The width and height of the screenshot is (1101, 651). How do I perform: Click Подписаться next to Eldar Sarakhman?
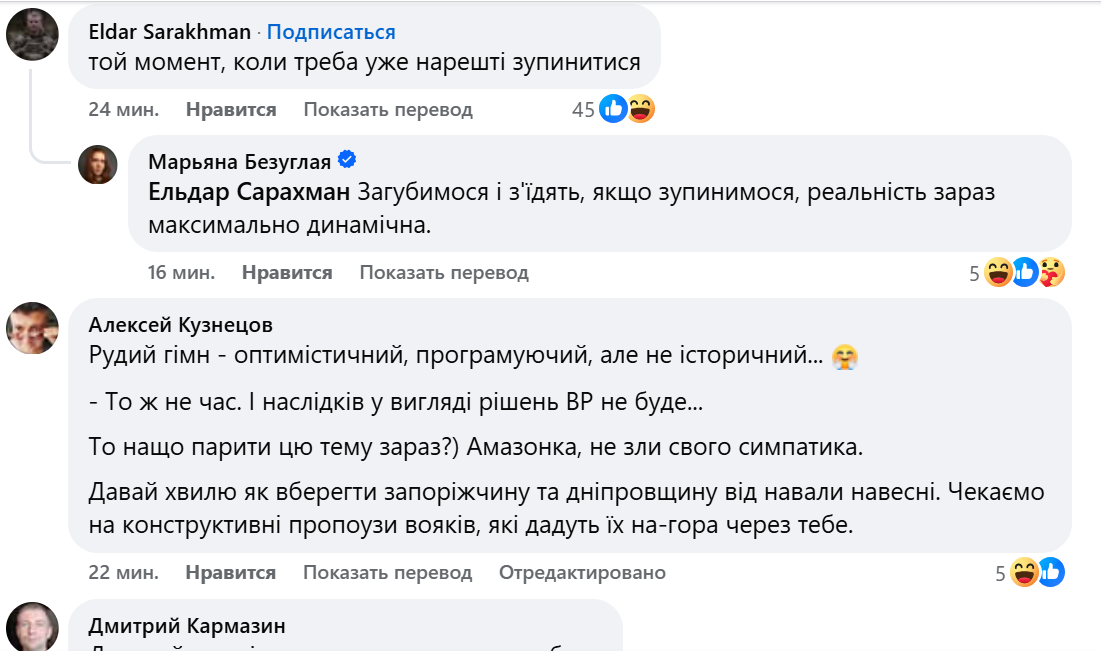click(x=331, y=33)
